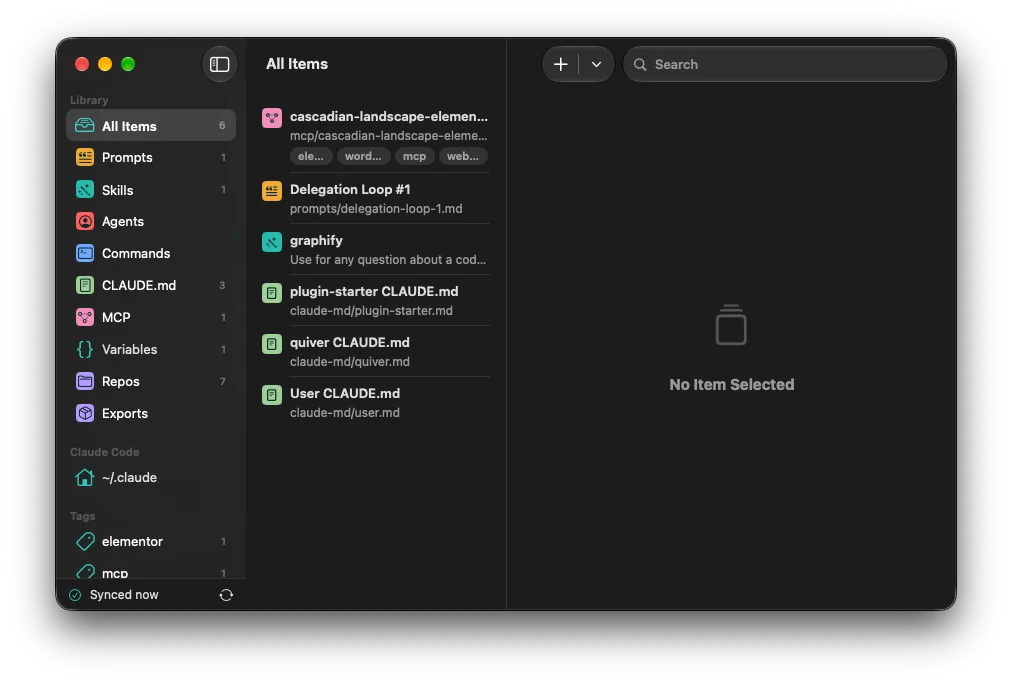
Task: Click the path claude-md/user.md
Action: 345,412
